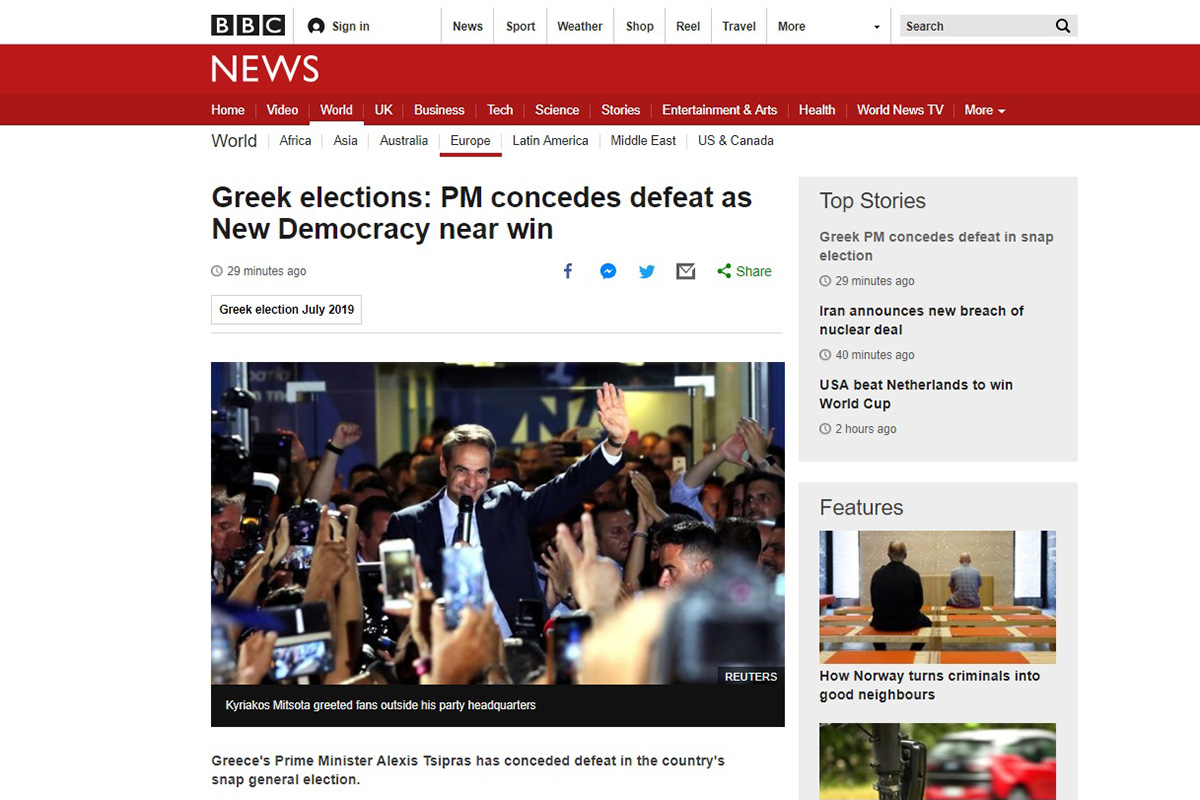This screenshot has width=1200, height=800.
Task: Click the Search input field
Action: 974,26
